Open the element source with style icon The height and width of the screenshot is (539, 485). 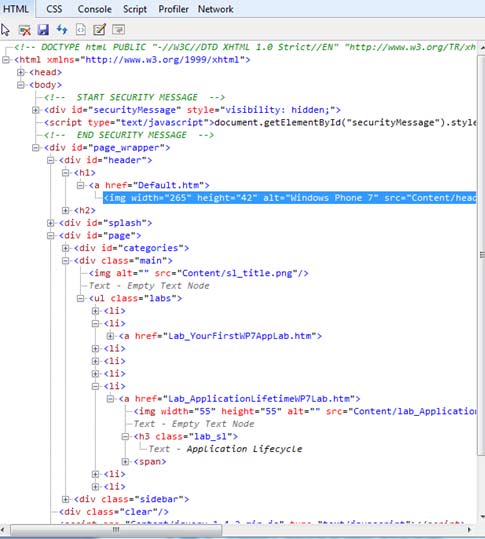(x=81, y=30)
